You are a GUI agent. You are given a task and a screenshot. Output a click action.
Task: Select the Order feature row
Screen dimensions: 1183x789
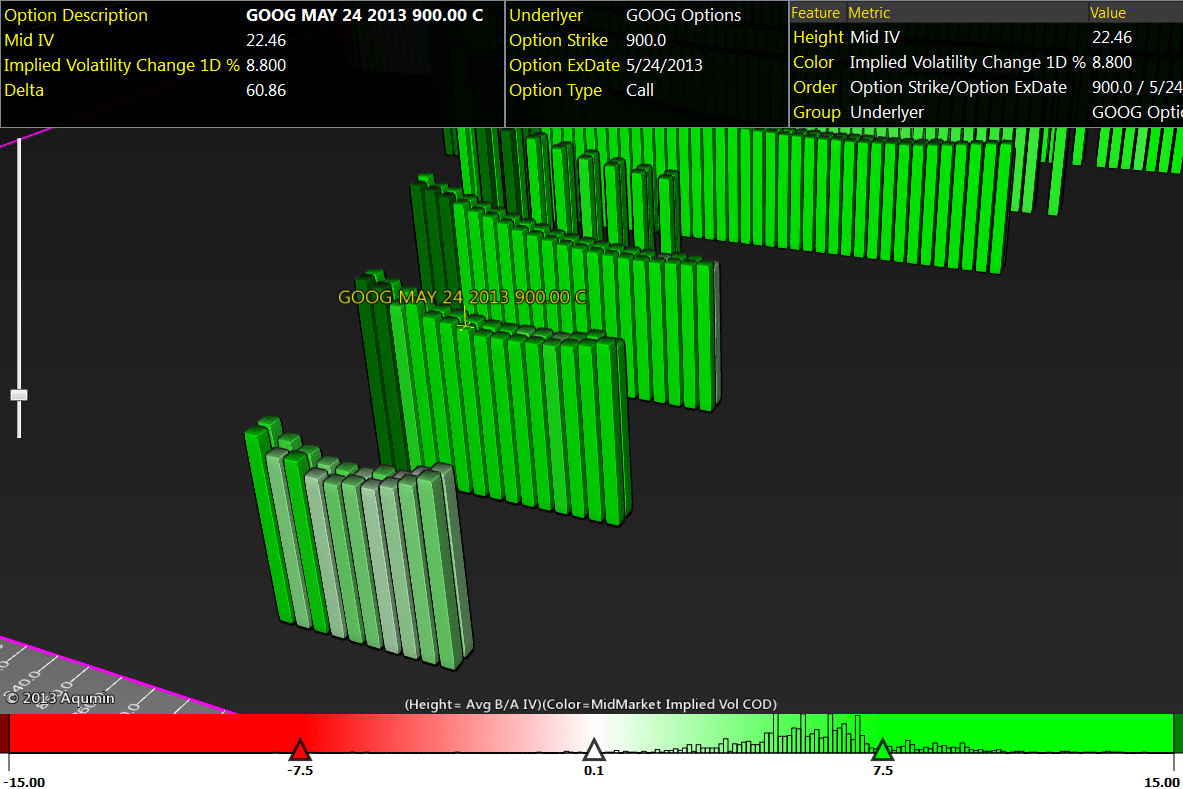coord(815,87)
